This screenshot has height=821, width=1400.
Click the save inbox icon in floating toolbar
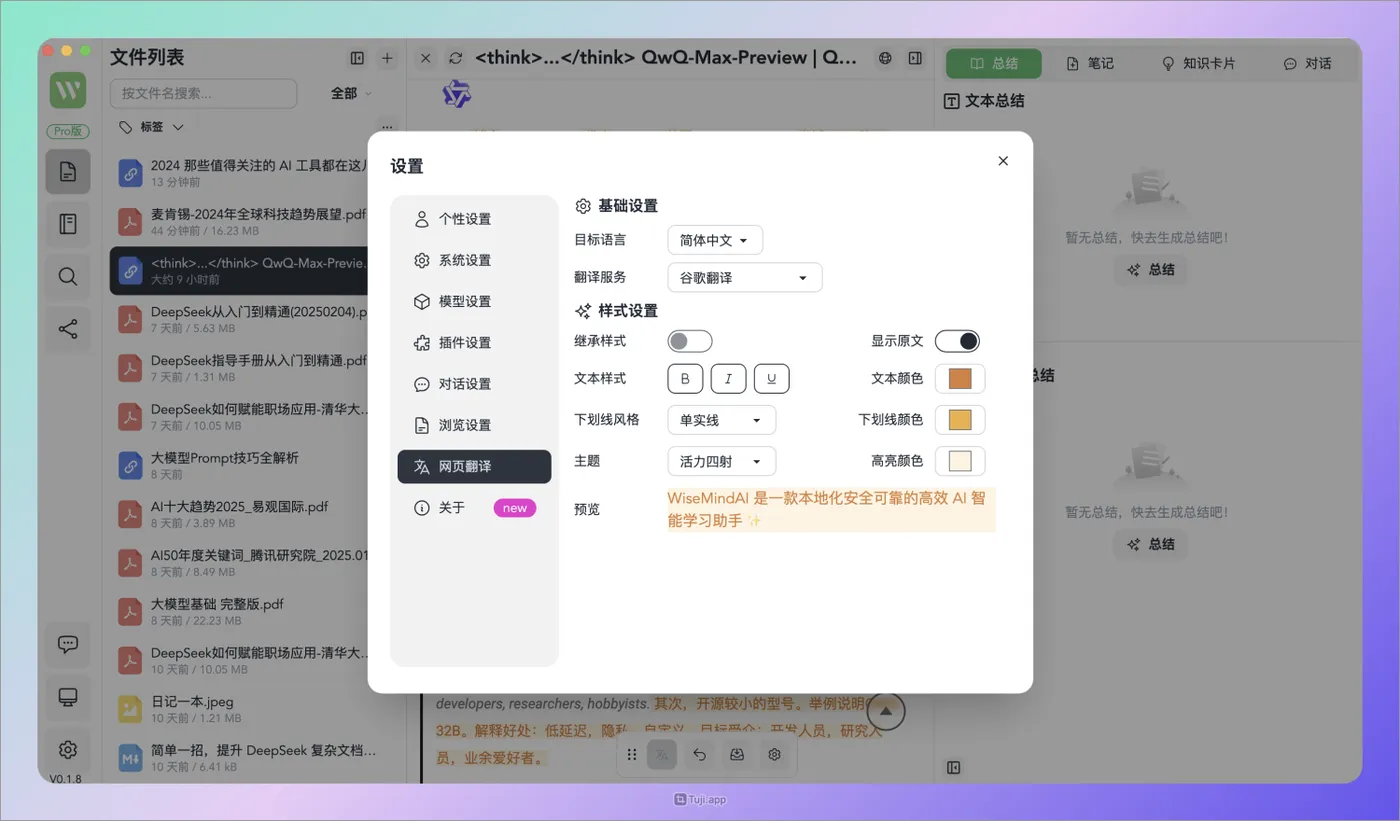(x=737, y=754)
